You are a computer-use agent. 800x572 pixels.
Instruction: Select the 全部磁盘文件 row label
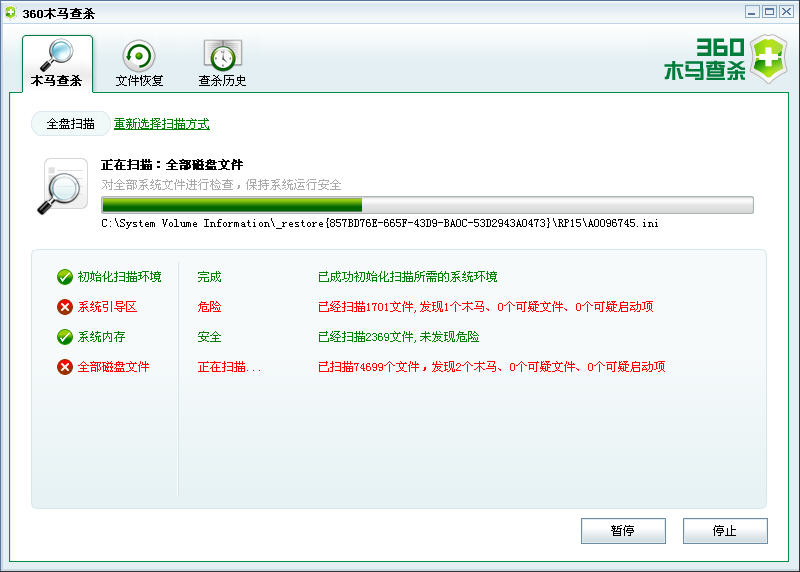click(x=113, y=367)
